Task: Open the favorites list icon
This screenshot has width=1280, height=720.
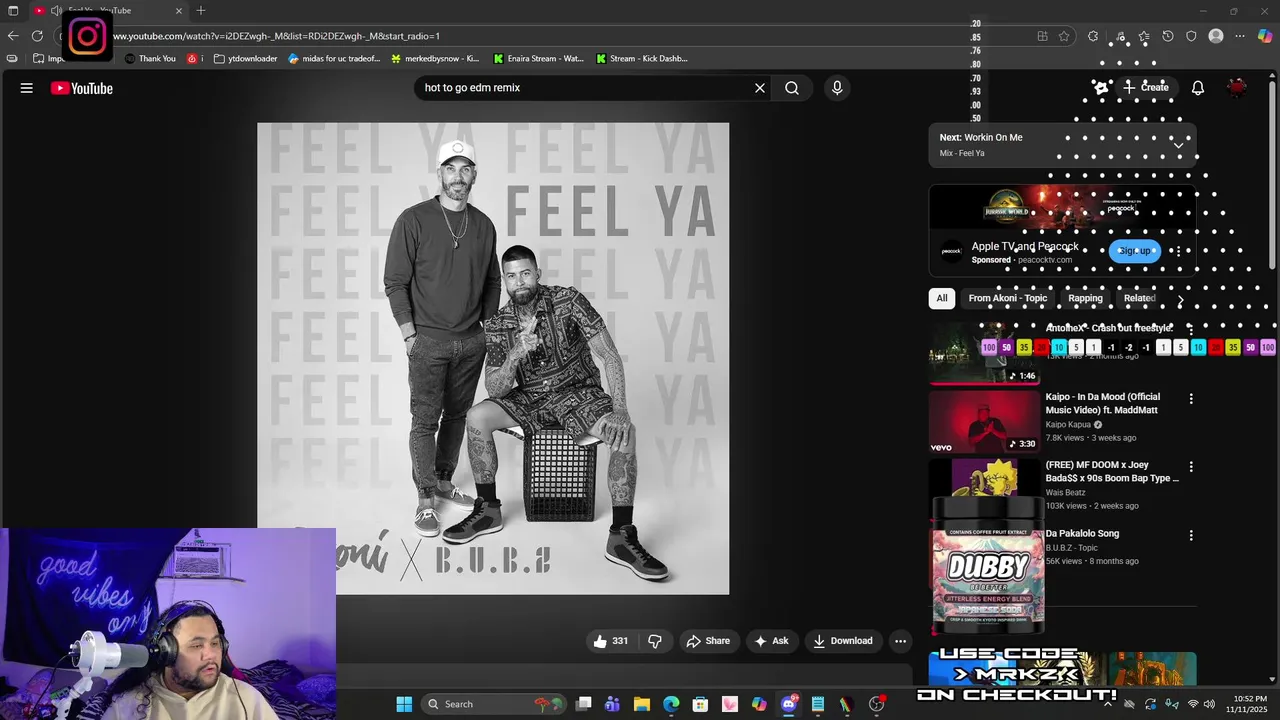Action: pyautogui.click(x=1143, y=36)
